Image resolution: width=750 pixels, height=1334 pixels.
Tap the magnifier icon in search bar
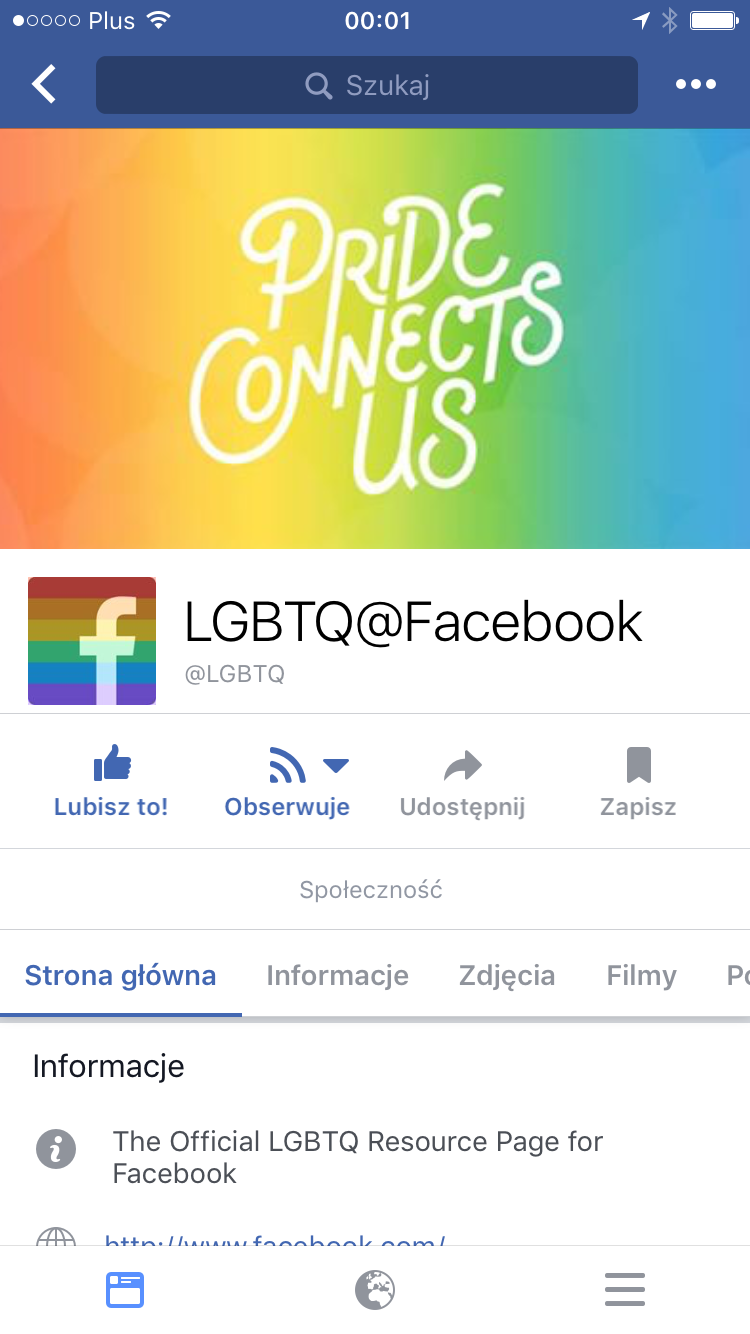coord(319,86)
